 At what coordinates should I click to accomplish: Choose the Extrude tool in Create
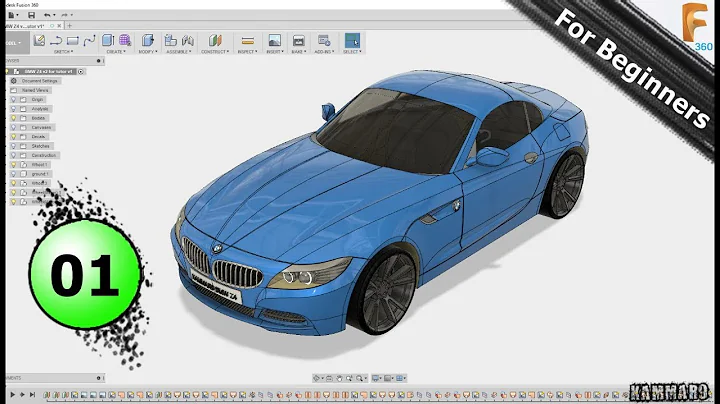point(108,40)
